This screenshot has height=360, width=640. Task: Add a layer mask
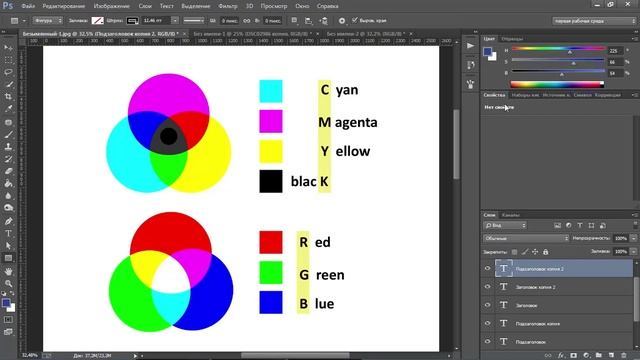click(574, 356)
